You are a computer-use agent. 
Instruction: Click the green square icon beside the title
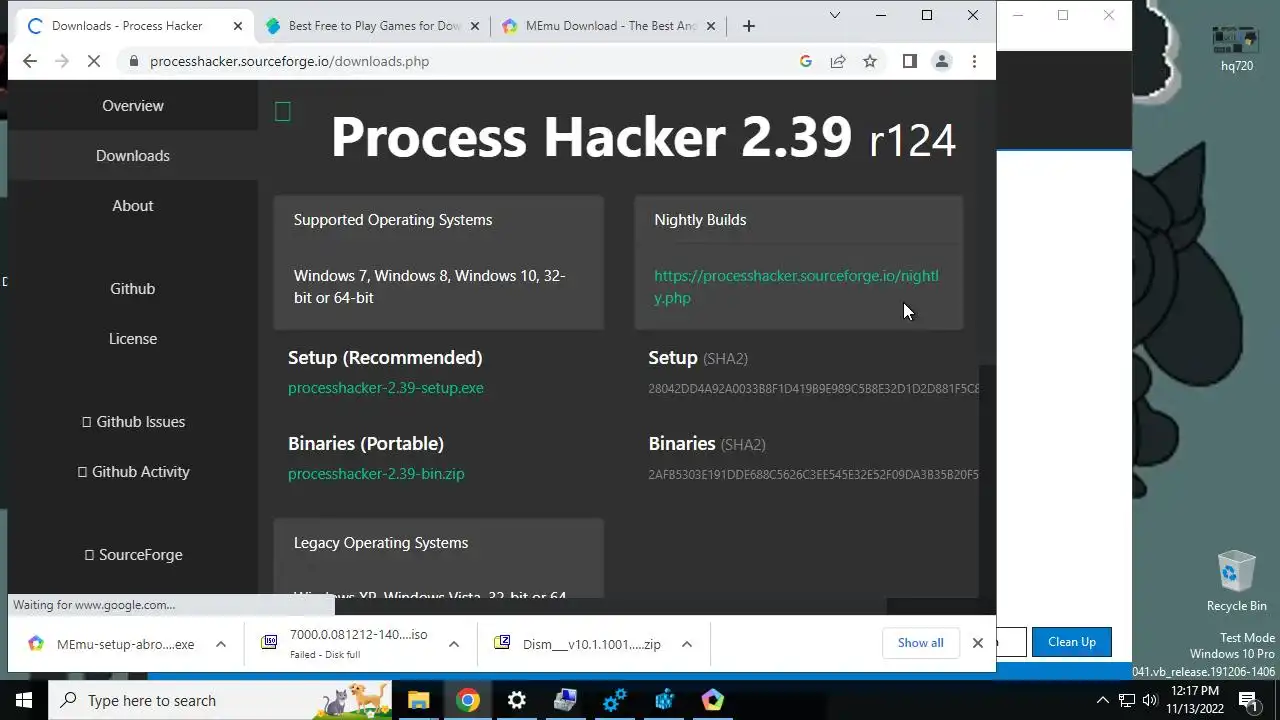(283, 112)
